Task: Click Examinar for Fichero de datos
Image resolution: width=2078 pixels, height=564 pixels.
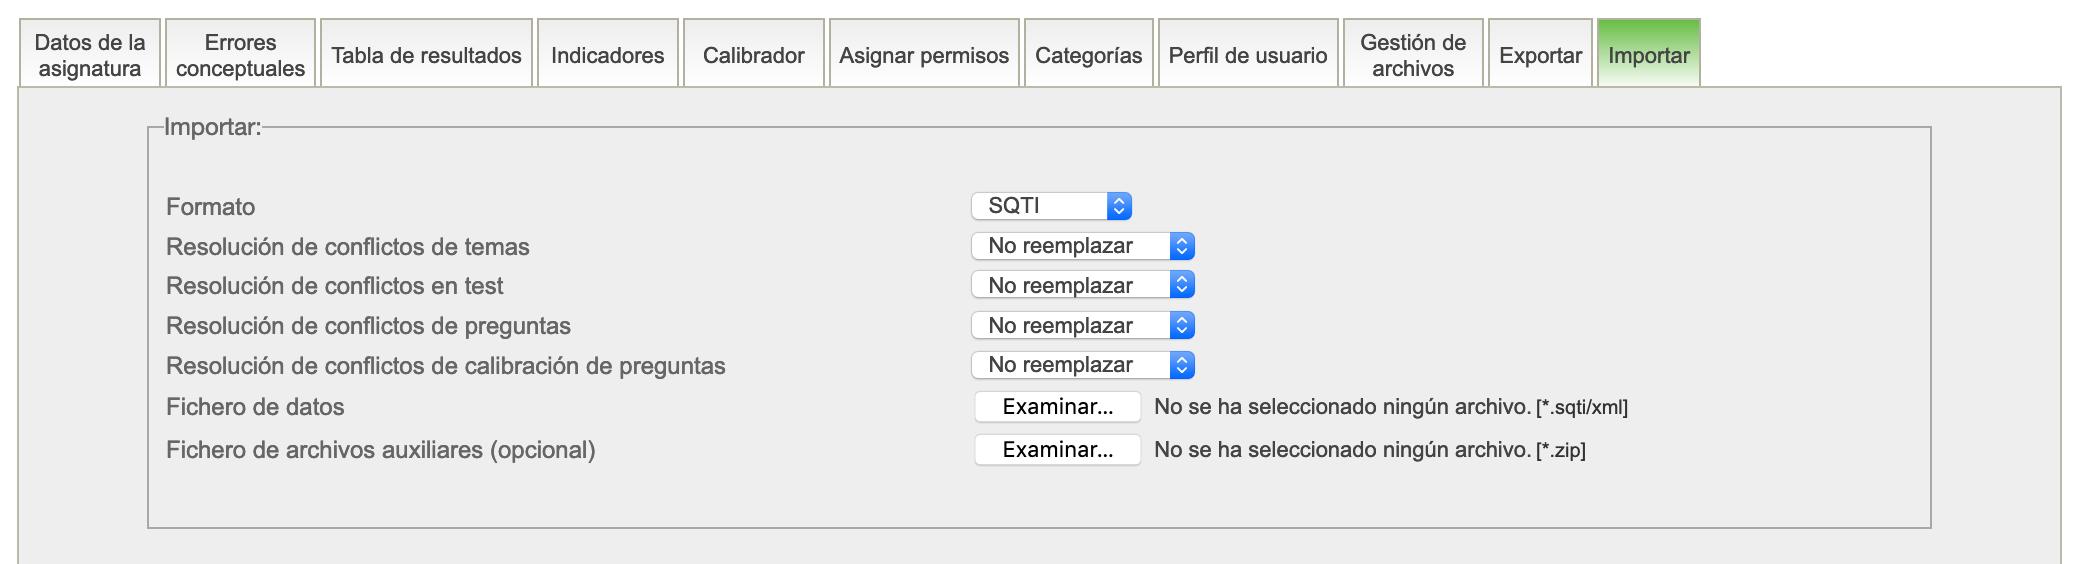Action: [x=1057, y=407]
